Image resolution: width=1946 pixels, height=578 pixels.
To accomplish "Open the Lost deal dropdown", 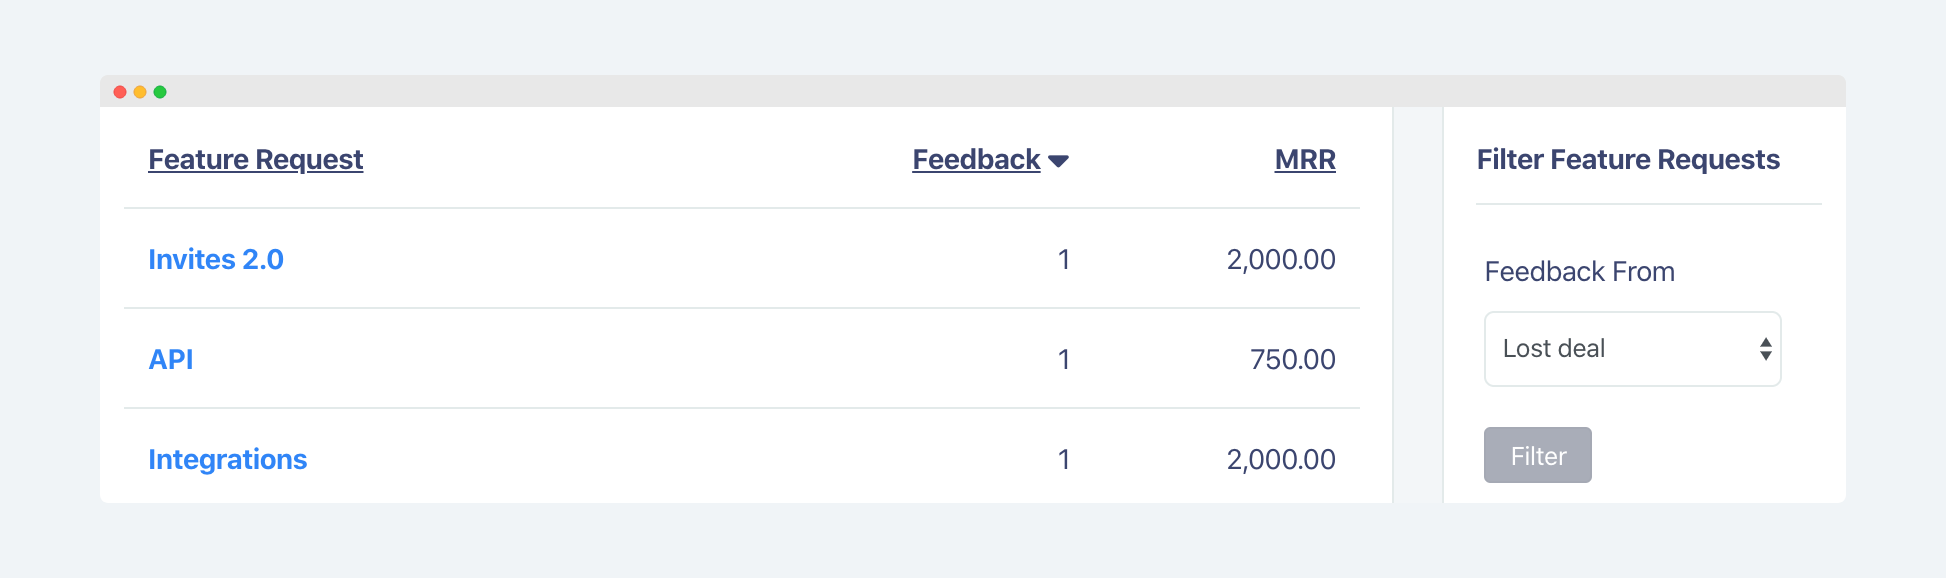I will point(1633,349).
